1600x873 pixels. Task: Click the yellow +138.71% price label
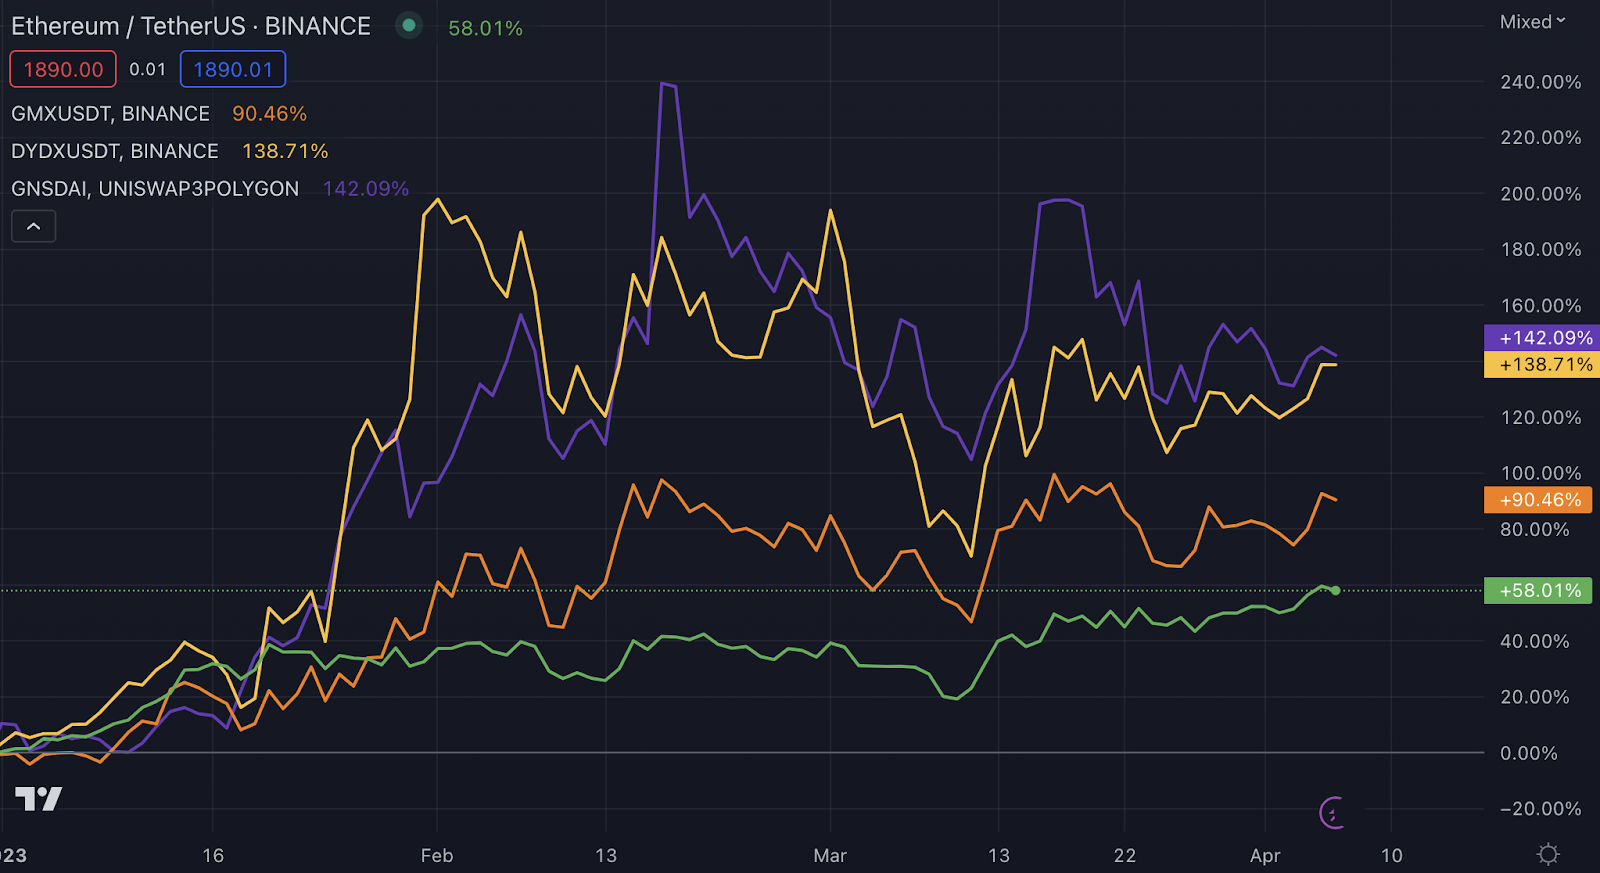click(1542, 365)
